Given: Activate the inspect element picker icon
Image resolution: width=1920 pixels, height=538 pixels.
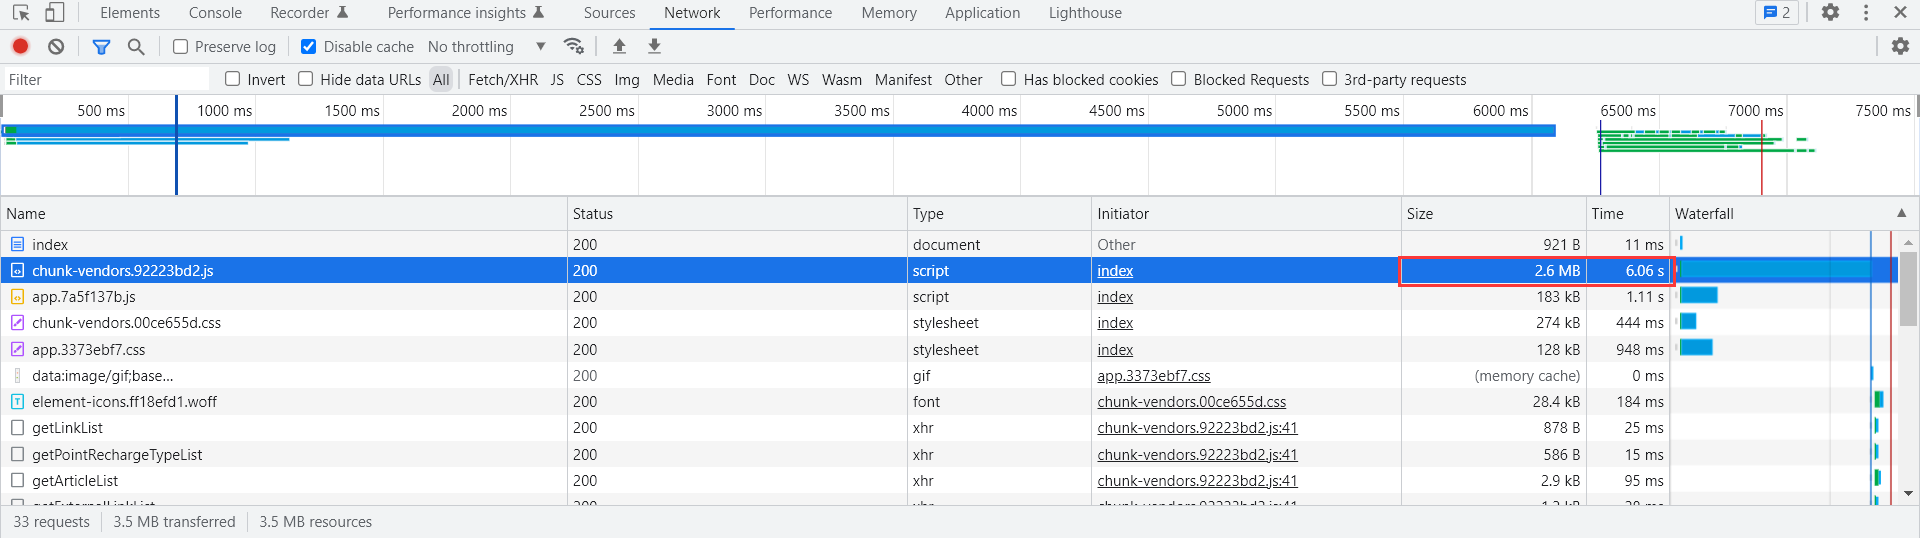Looking at the screenshot, I should [21, 13].
